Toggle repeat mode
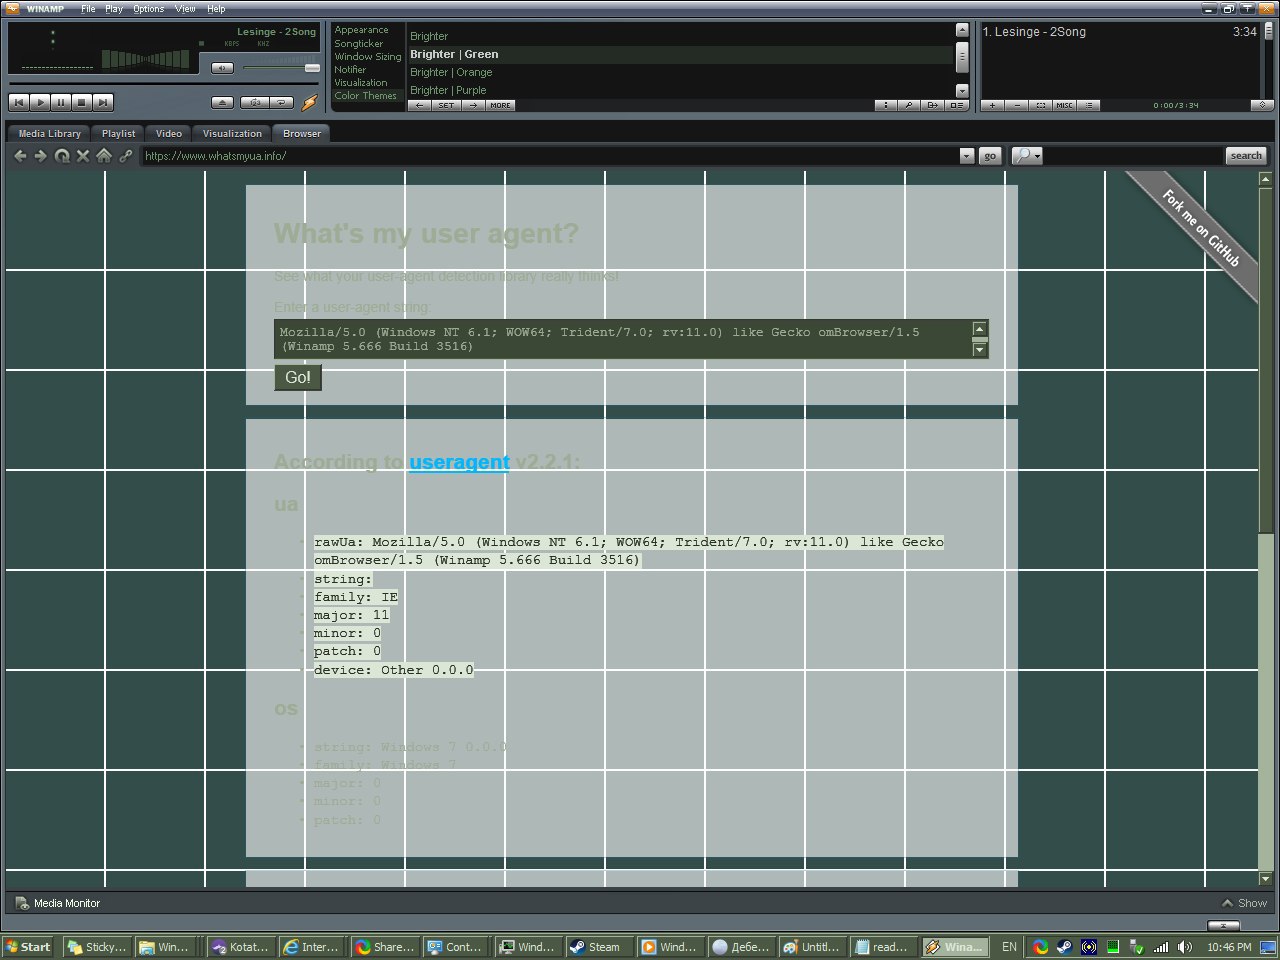This screenshot has width=1280, height=960. pos(283,102)
